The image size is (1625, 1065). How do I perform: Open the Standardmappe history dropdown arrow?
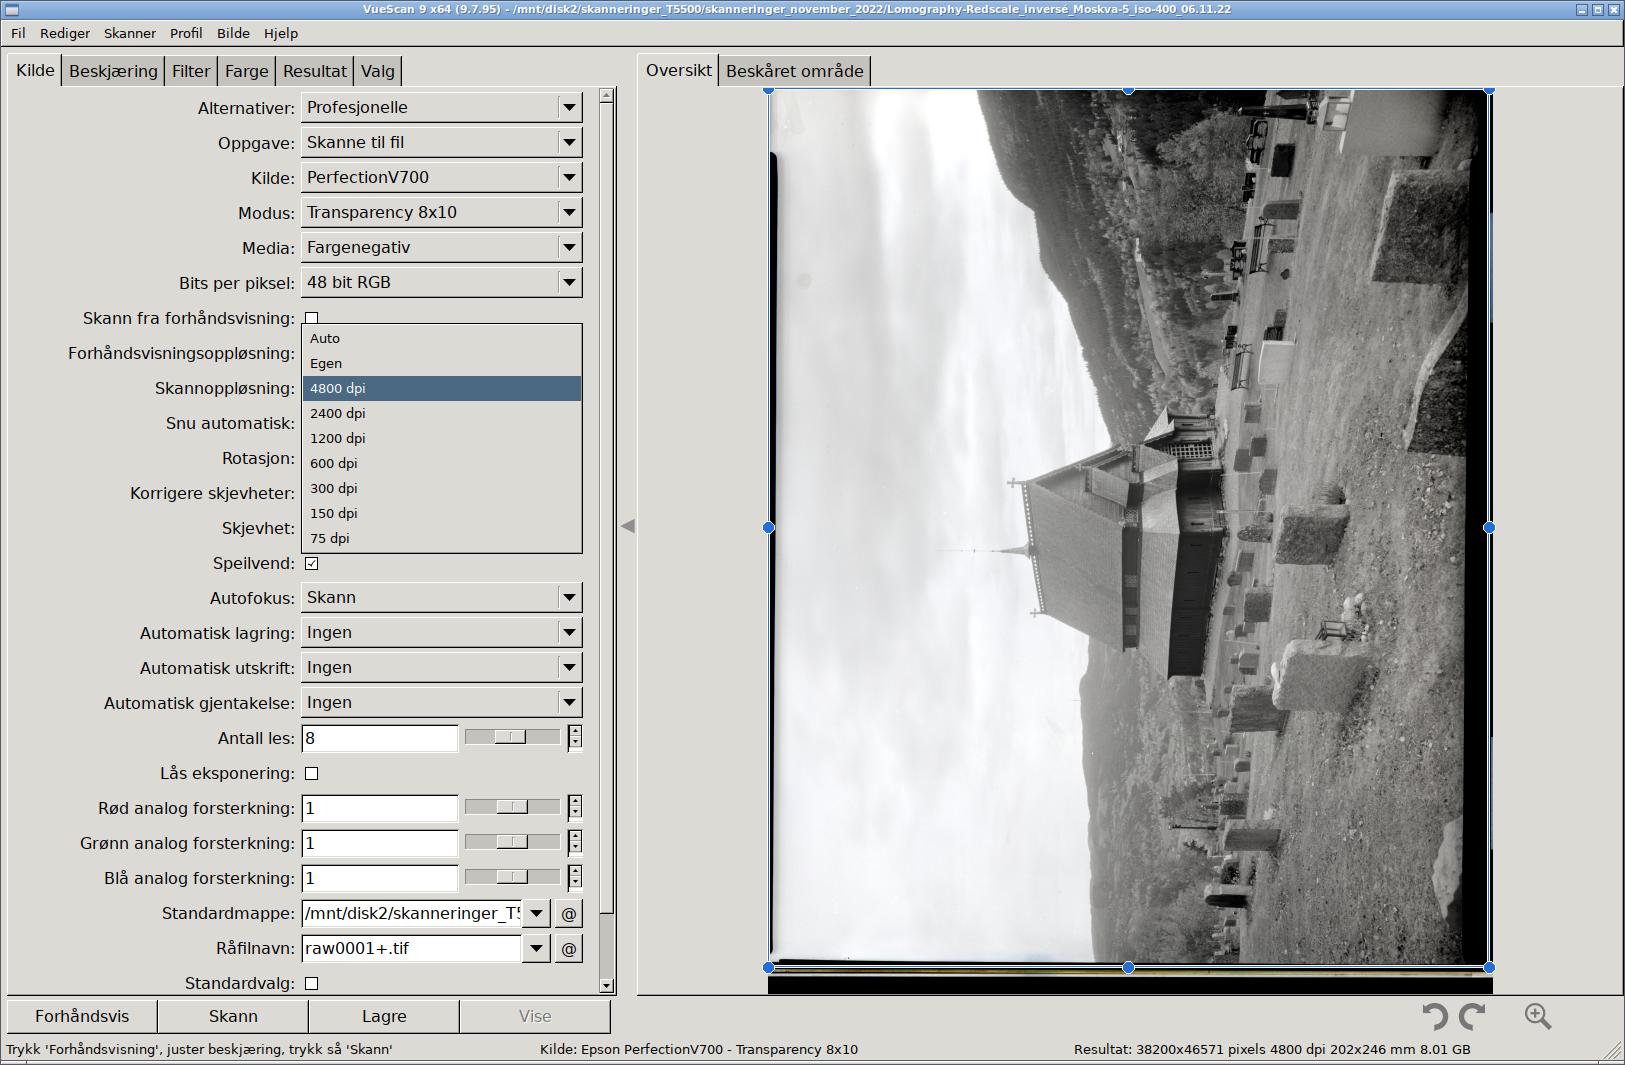click(537, 913)
